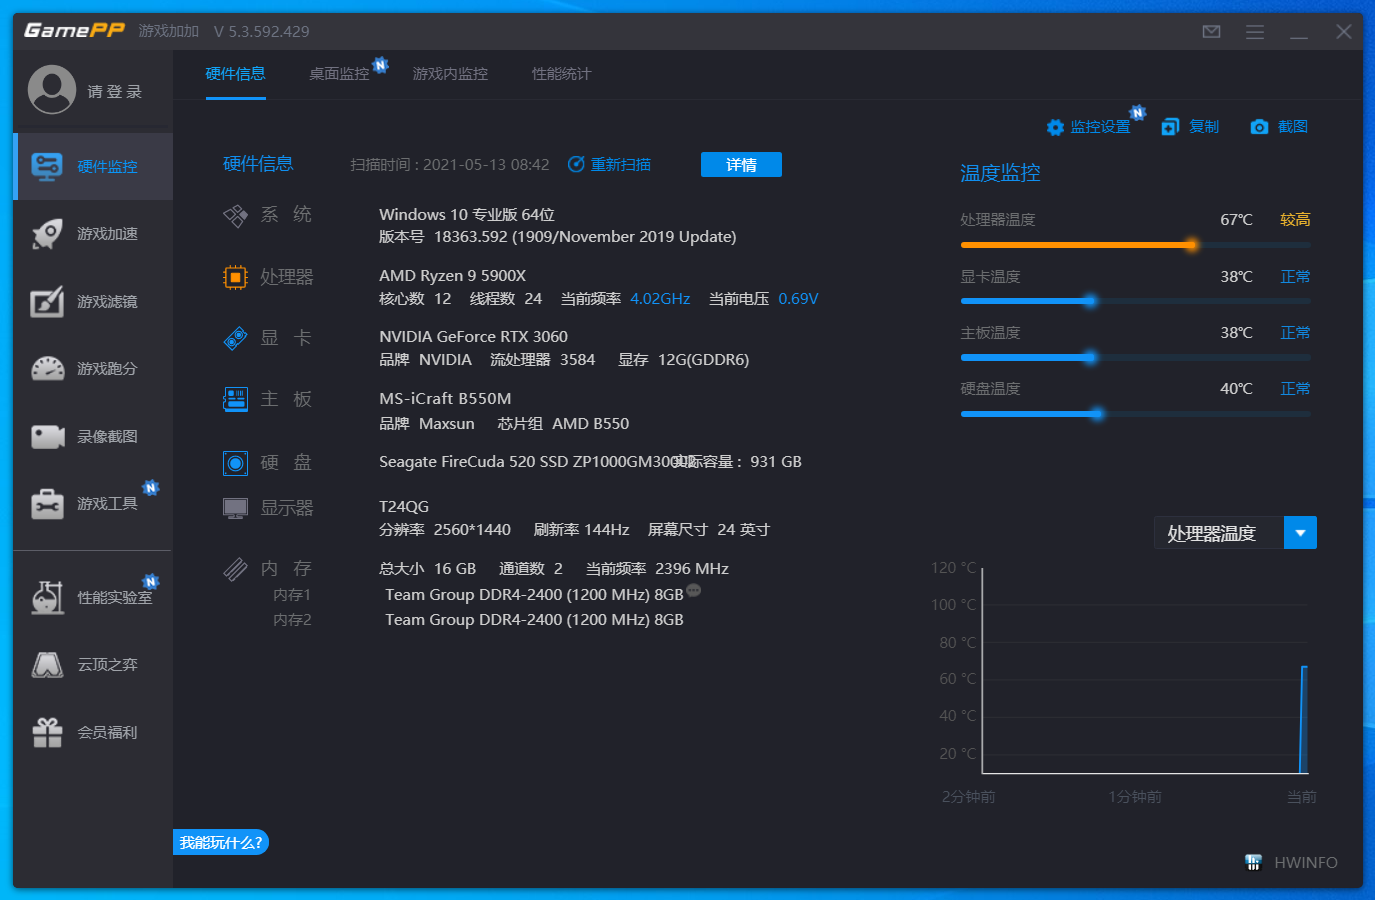Click the voltage value 0.69V

(798, 298)
